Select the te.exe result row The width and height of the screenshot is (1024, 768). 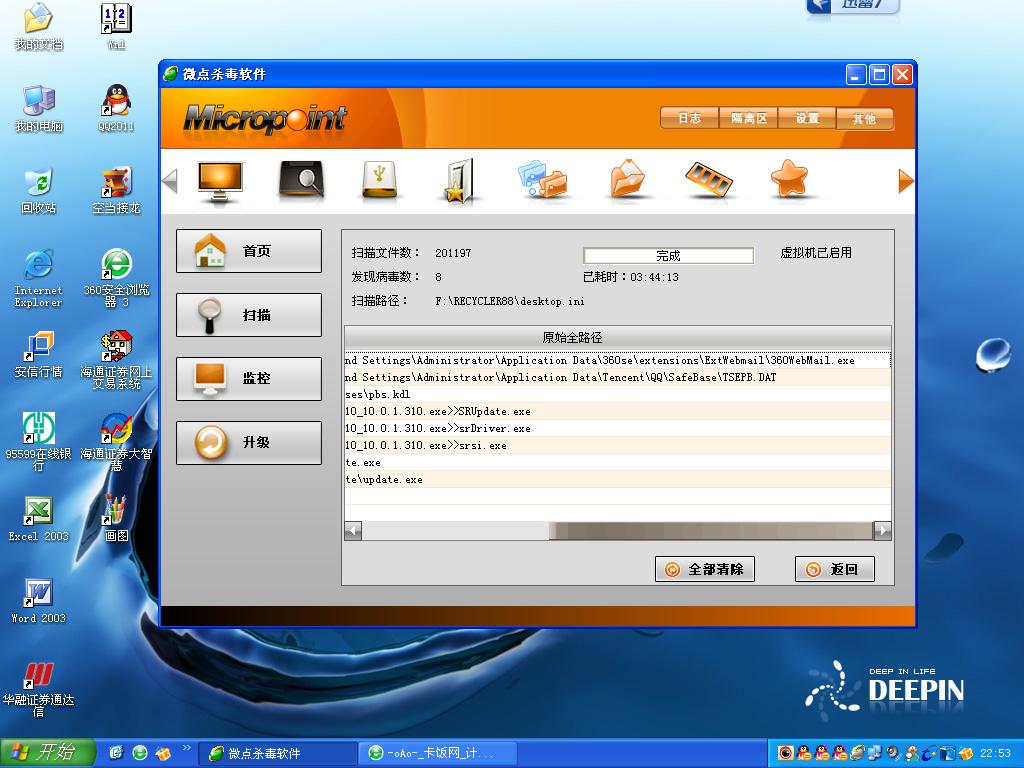618,462
